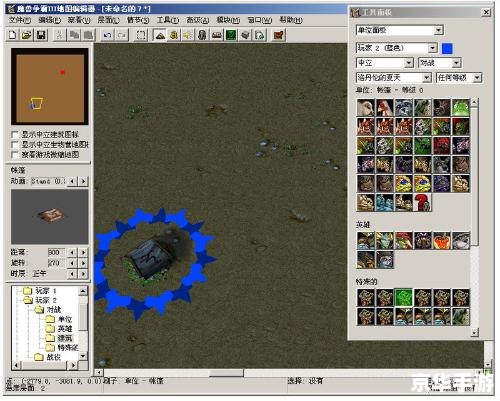The height and width of the screenshot is (401, 500).
Task: Expand the 单位面板 palette type dropdown
Action: tap(400, 30)
